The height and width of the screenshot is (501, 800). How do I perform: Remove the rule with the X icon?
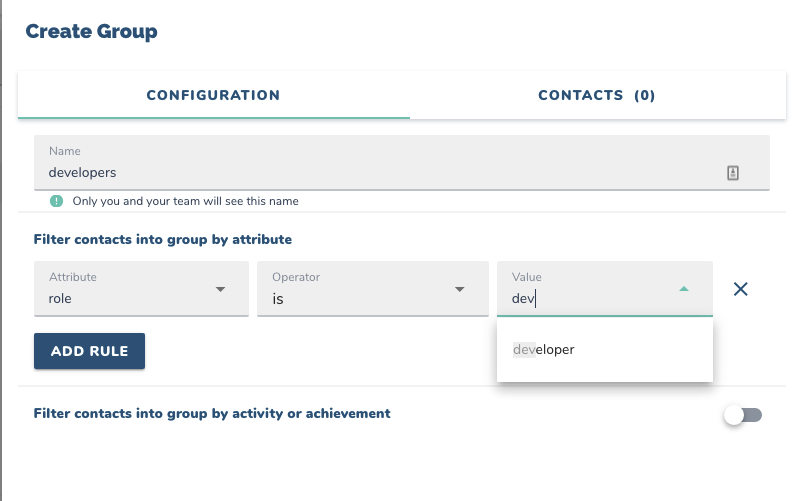pos(741,289)
